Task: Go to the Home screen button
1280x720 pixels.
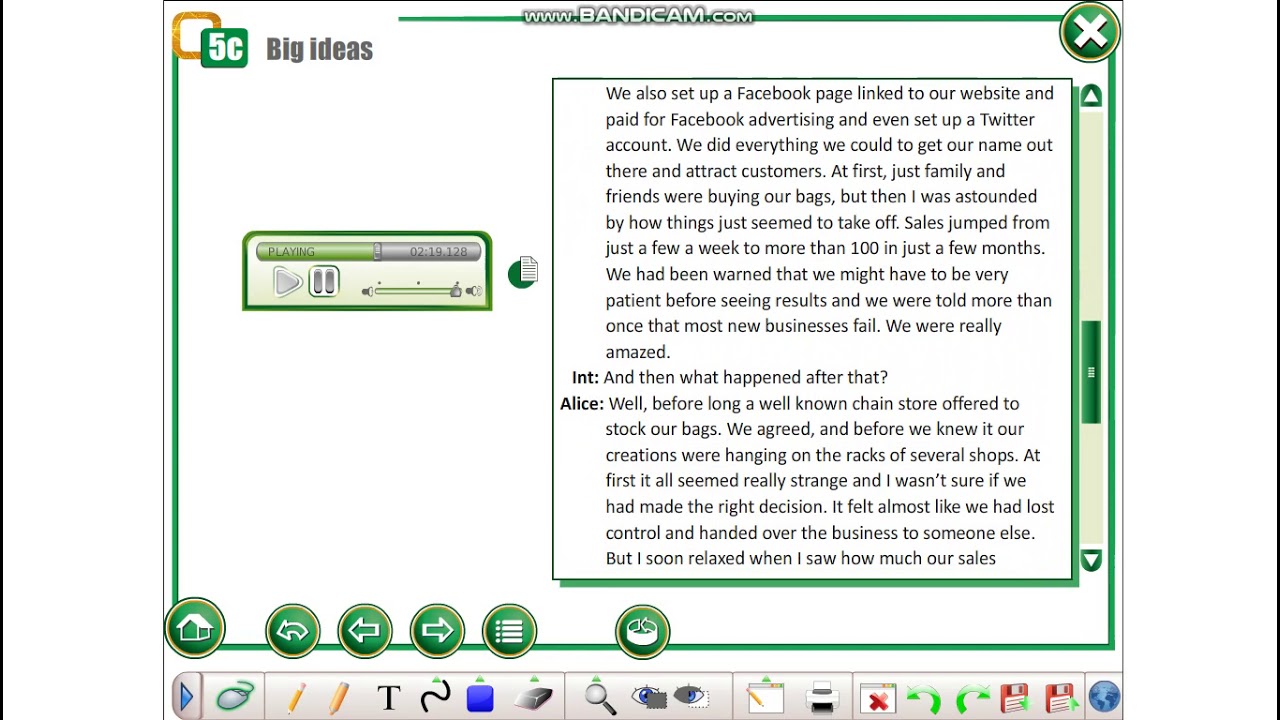Action: (x=195, y=629)
